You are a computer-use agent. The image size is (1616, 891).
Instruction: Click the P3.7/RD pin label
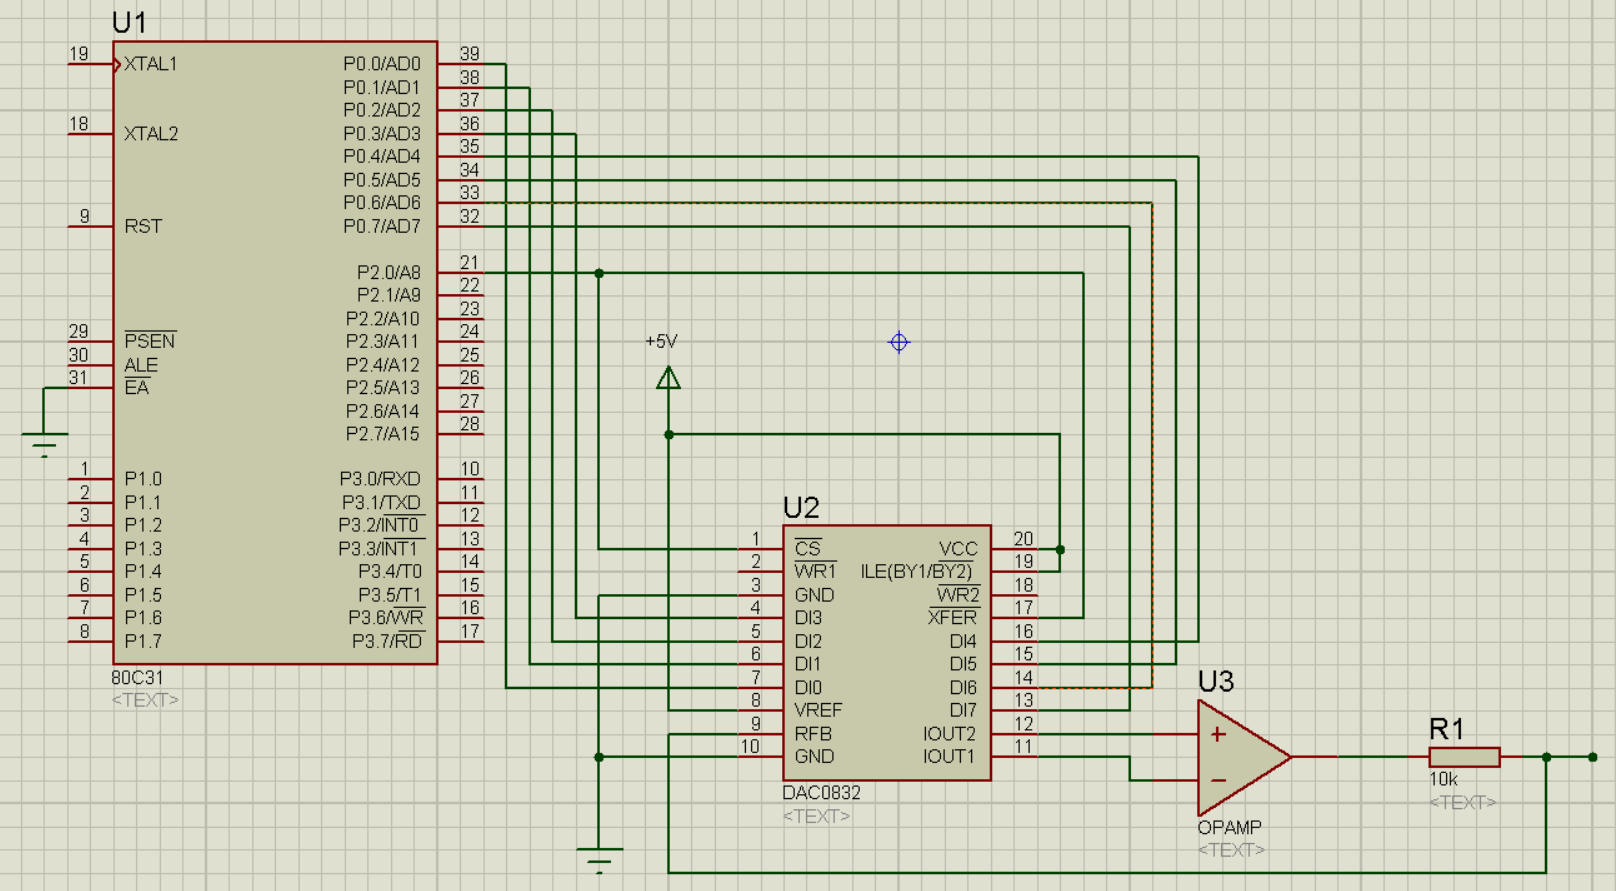pos(388,642)
